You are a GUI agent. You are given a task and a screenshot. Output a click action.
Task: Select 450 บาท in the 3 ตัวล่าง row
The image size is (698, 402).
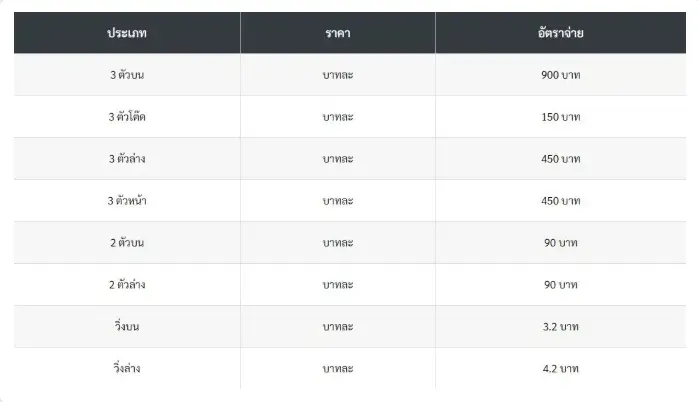pyautogui.click(x=560, y=159)
